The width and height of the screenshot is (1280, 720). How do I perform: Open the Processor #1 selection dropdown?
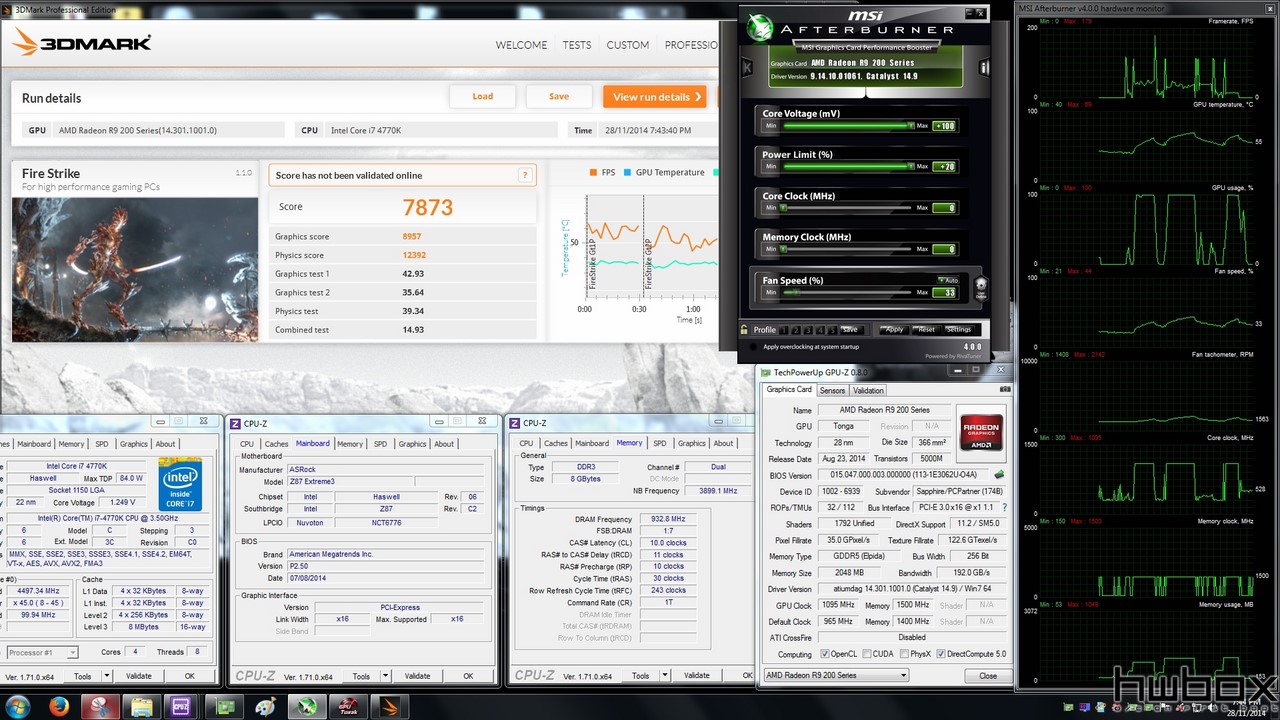tap(43, 653)
